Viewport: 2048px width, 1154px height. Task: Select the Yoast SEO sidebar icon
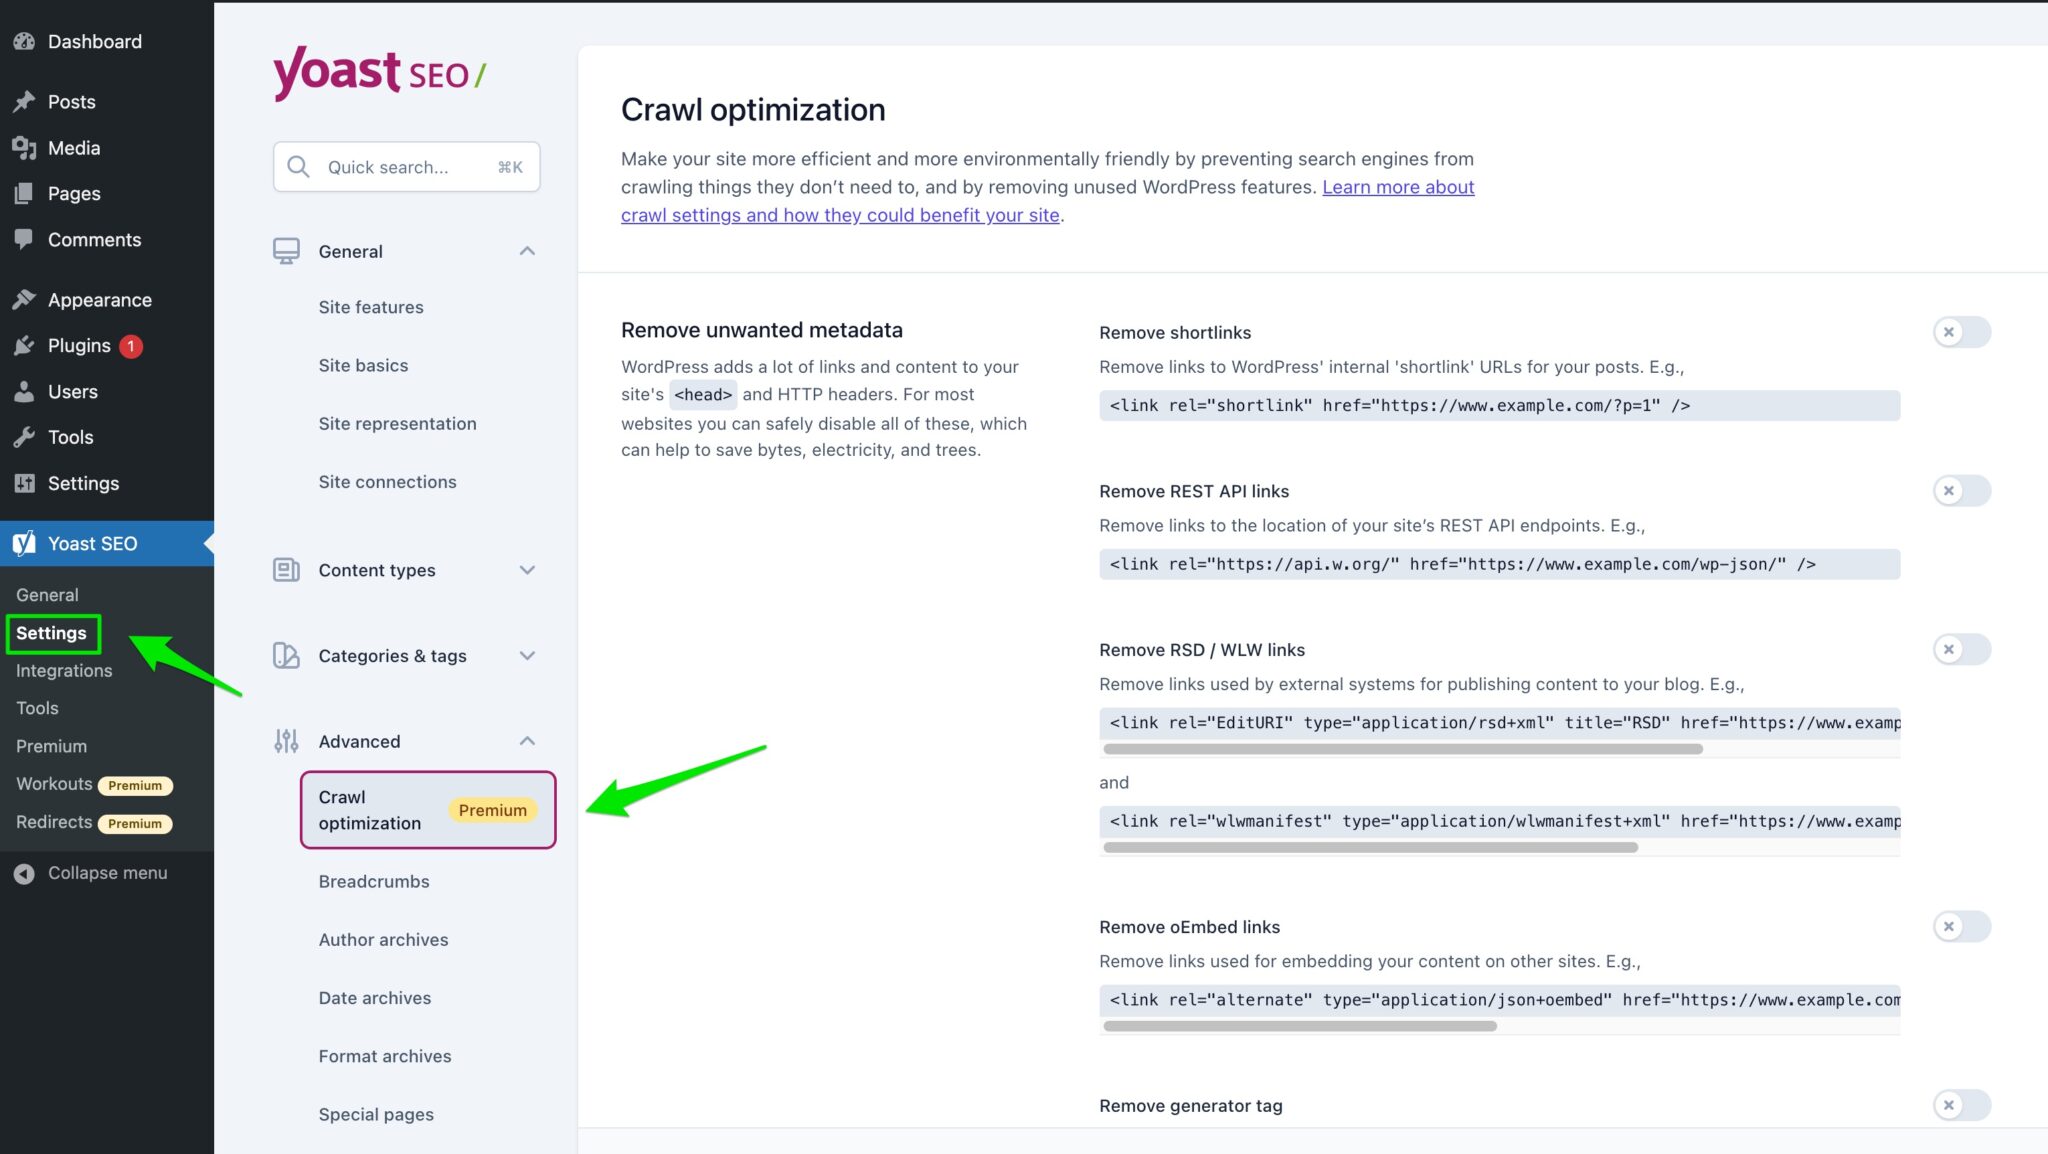tap(25, 543)
